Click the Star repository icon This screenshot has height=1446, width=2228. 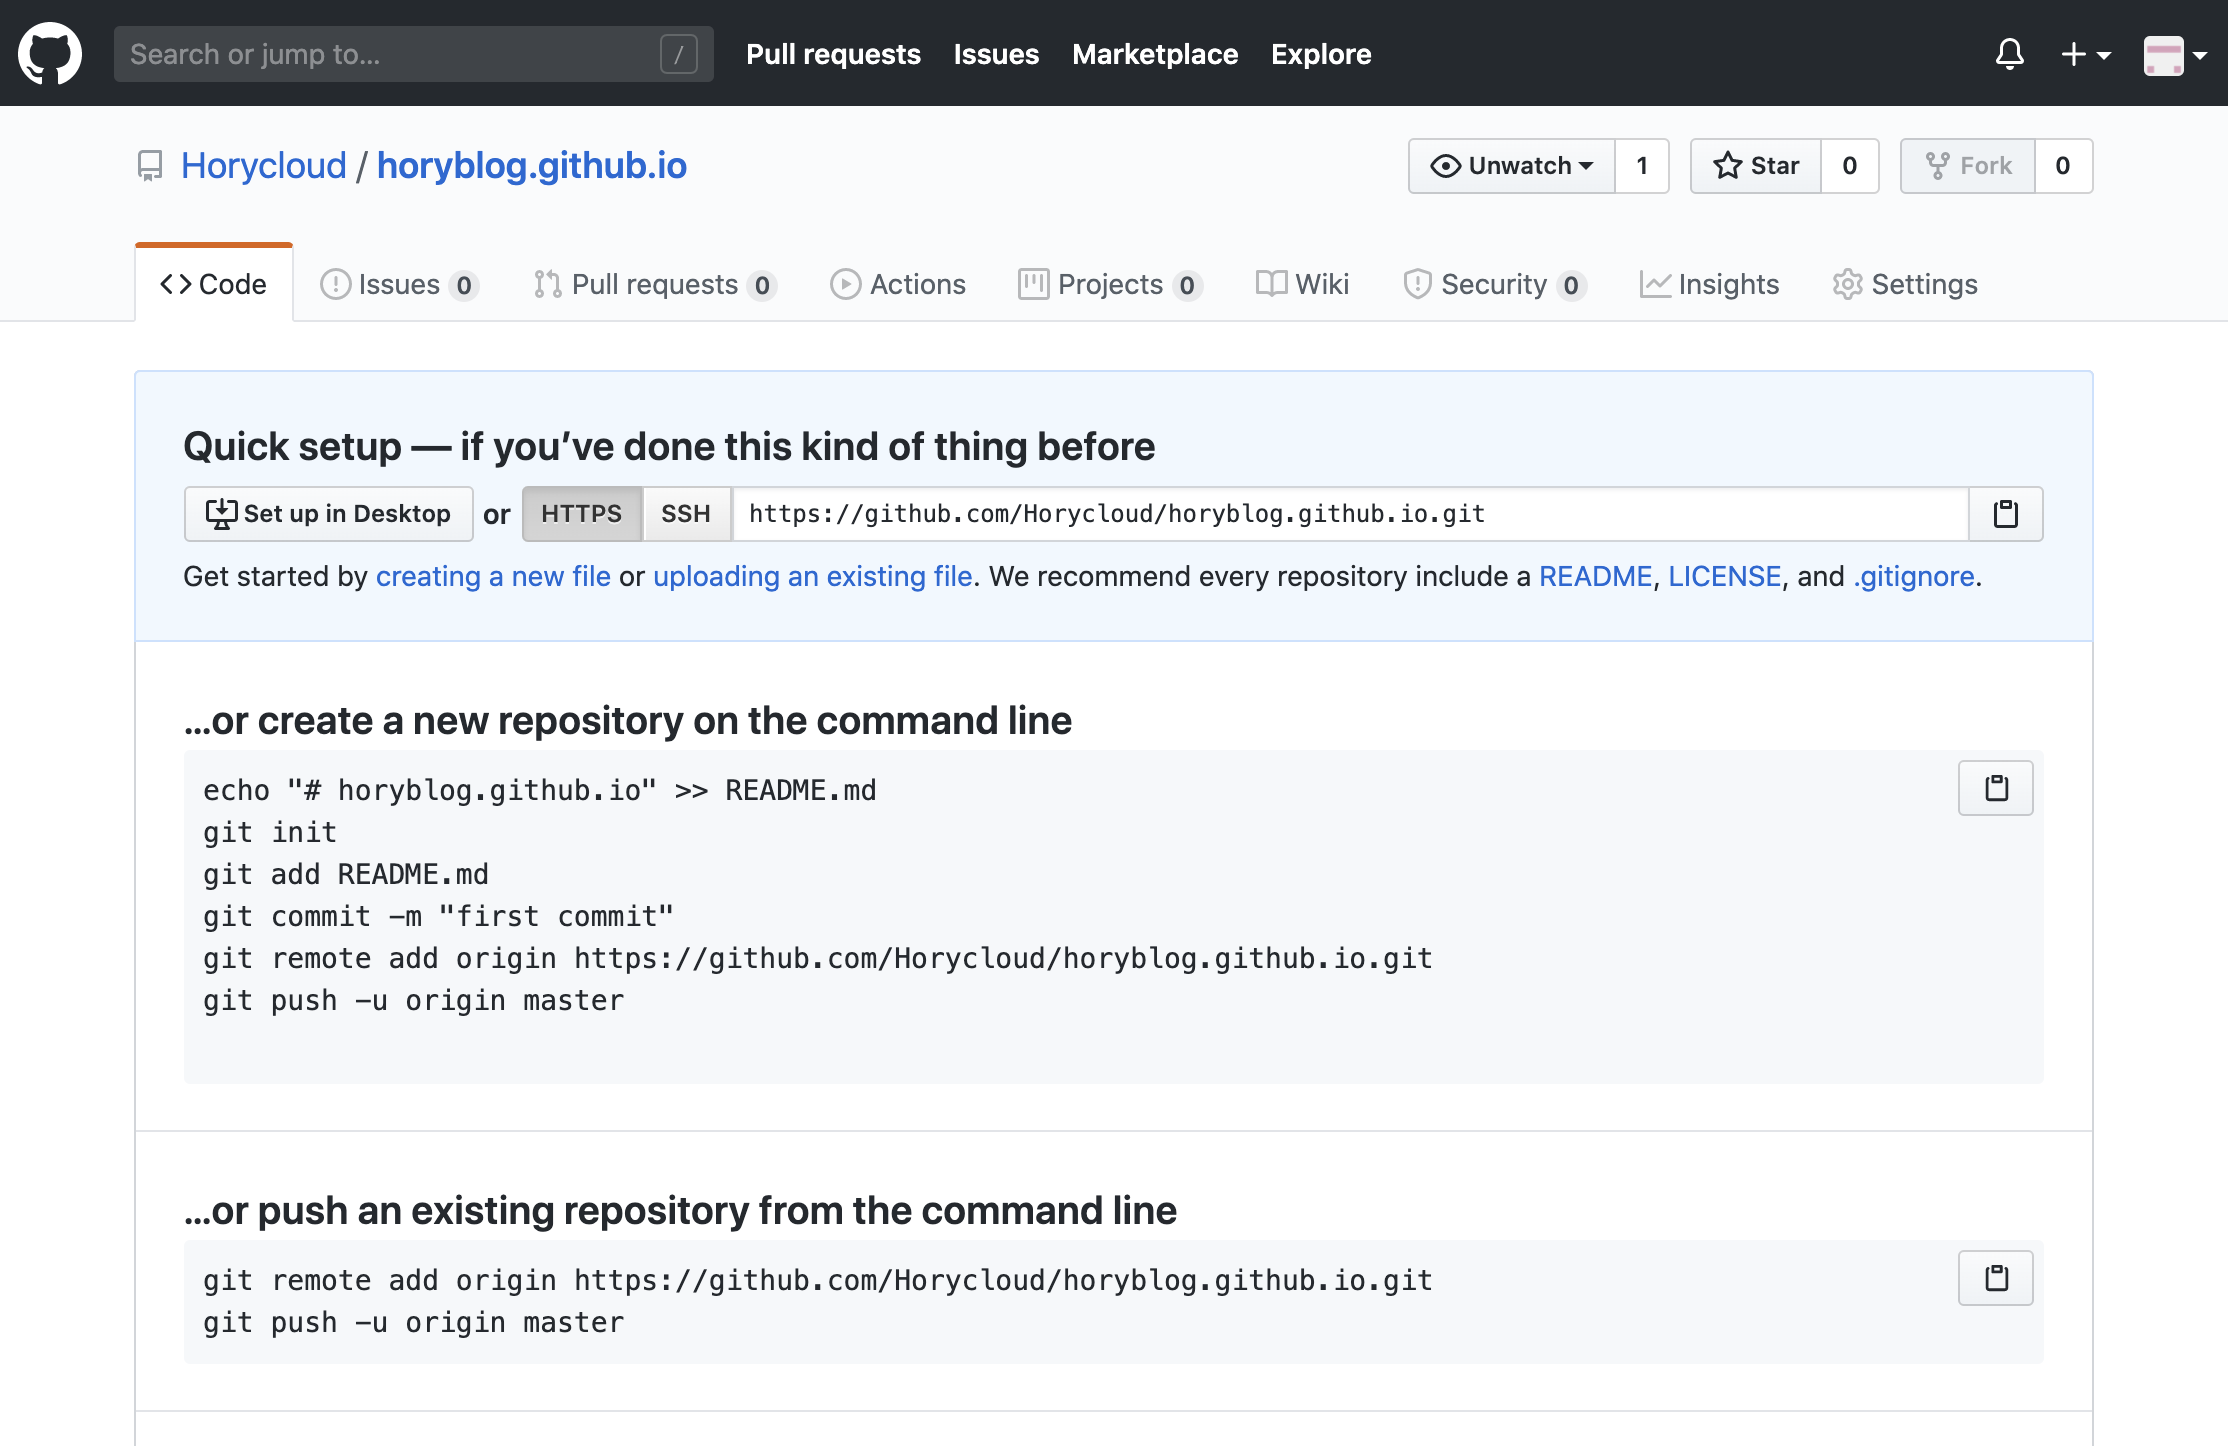pyautogui.click(x=1728, y=162)
